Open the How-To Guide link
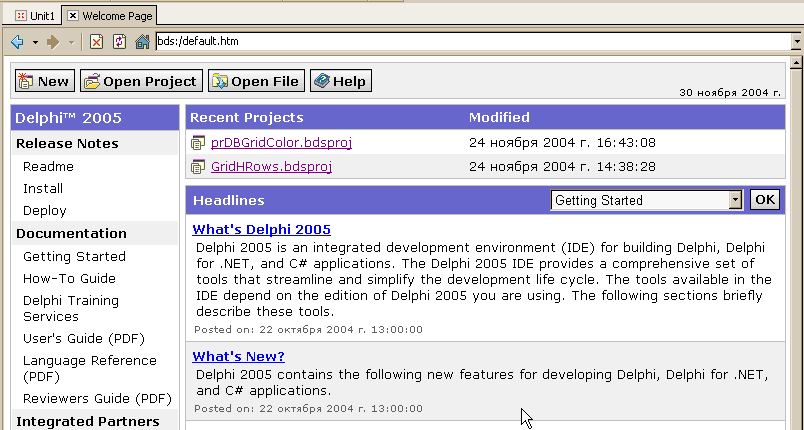The width and height of the screenshot is (804, 430). click(69, 278)
